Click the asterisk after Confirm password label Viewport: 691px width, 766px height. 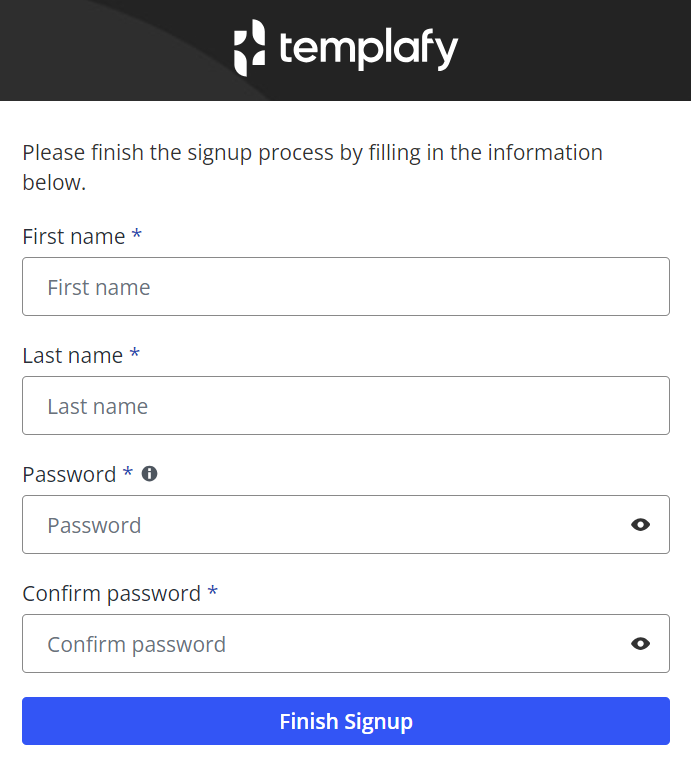tap(213, 590)
